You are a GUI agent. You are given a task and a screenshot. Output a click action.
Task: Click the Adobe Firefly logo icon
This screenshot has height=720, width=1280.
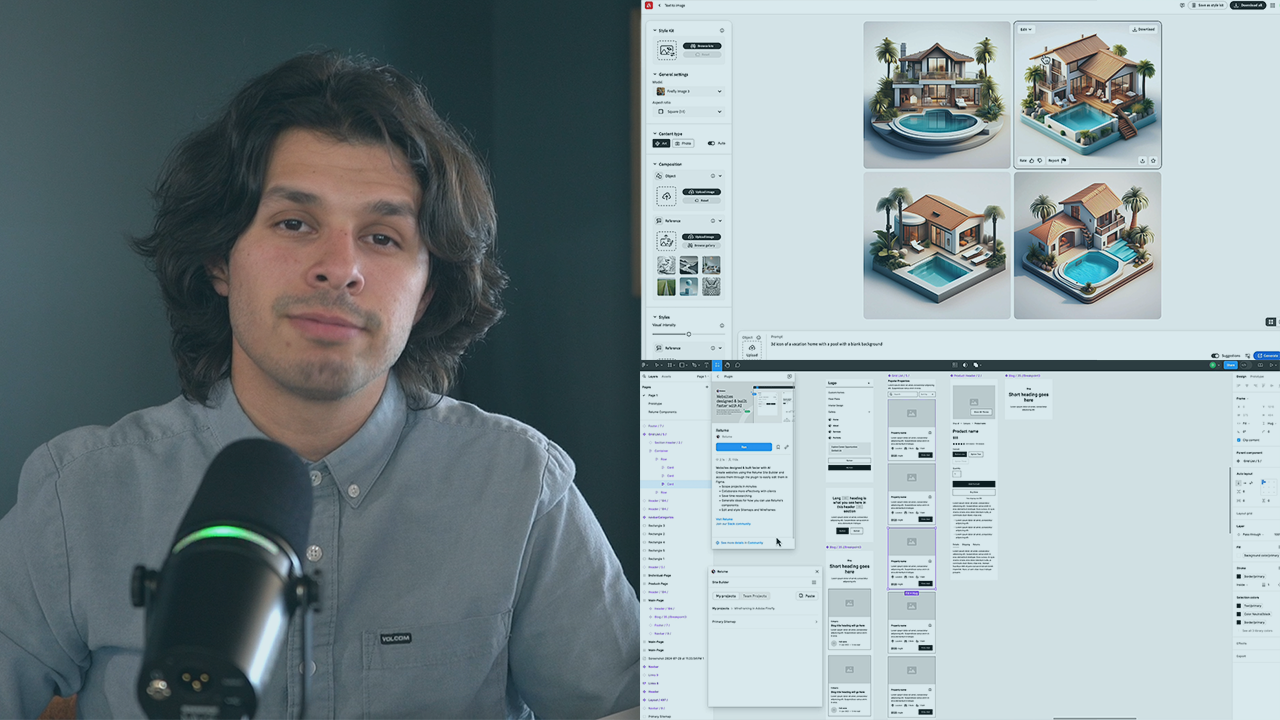pyautogui.click(x=648, y=5)
